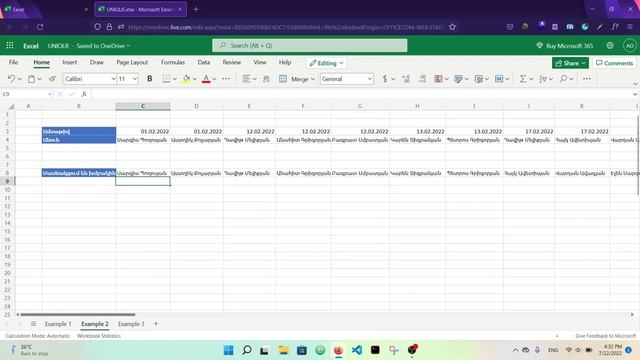This screenshot has height=360, width=640.
Task: Expand the borders dropdown arrow
Action: (174, 79)
